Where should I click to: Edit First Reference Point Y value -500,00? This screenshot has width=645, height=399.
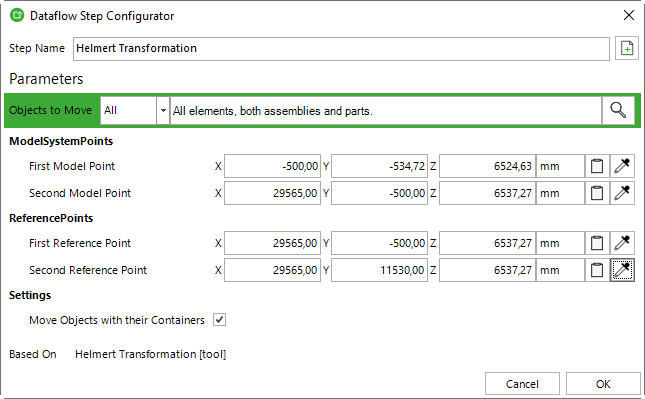379,243
